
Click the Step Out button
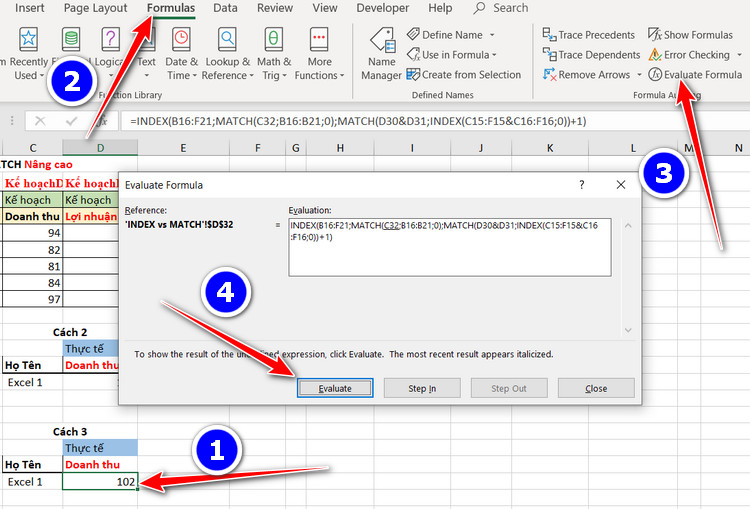[x=509, y=388]
